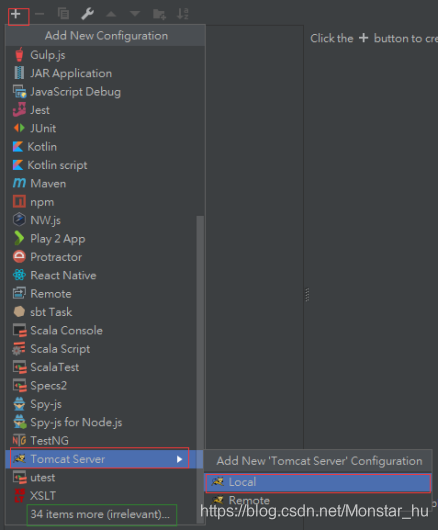438x530 pixels.
Task: Click the configuration list scrollbar
Action: (200, 333)
